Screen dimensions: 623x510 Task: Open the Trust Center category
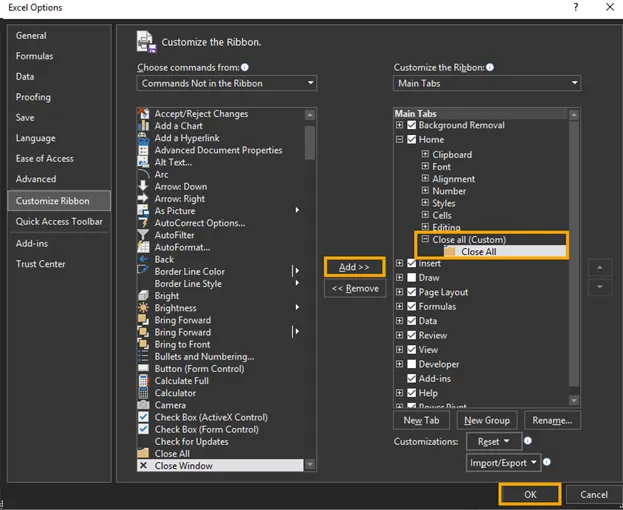pyautogui.click(x=41, y=264)
